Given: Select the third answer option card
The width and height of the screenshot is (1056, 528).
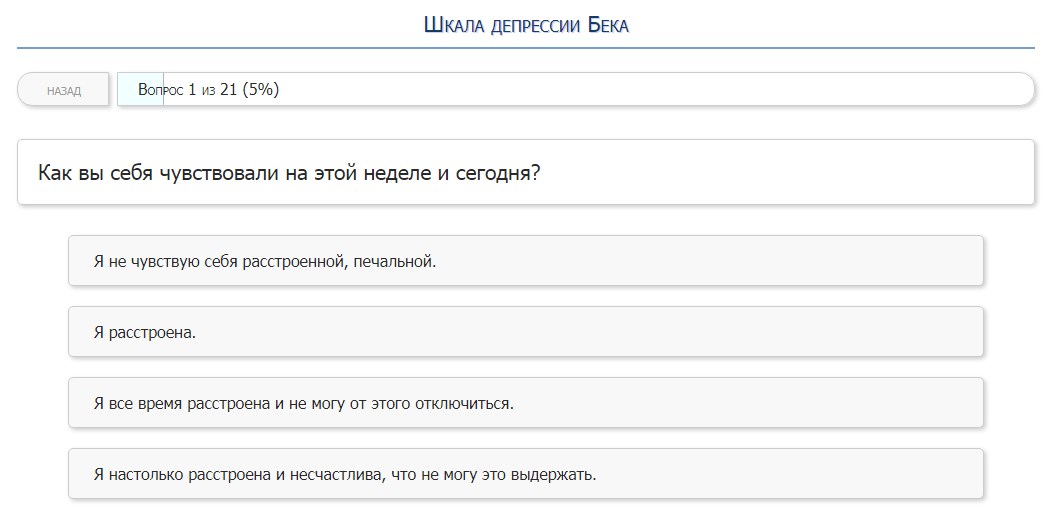Looking at the screenshot, I should pos(525,403).
